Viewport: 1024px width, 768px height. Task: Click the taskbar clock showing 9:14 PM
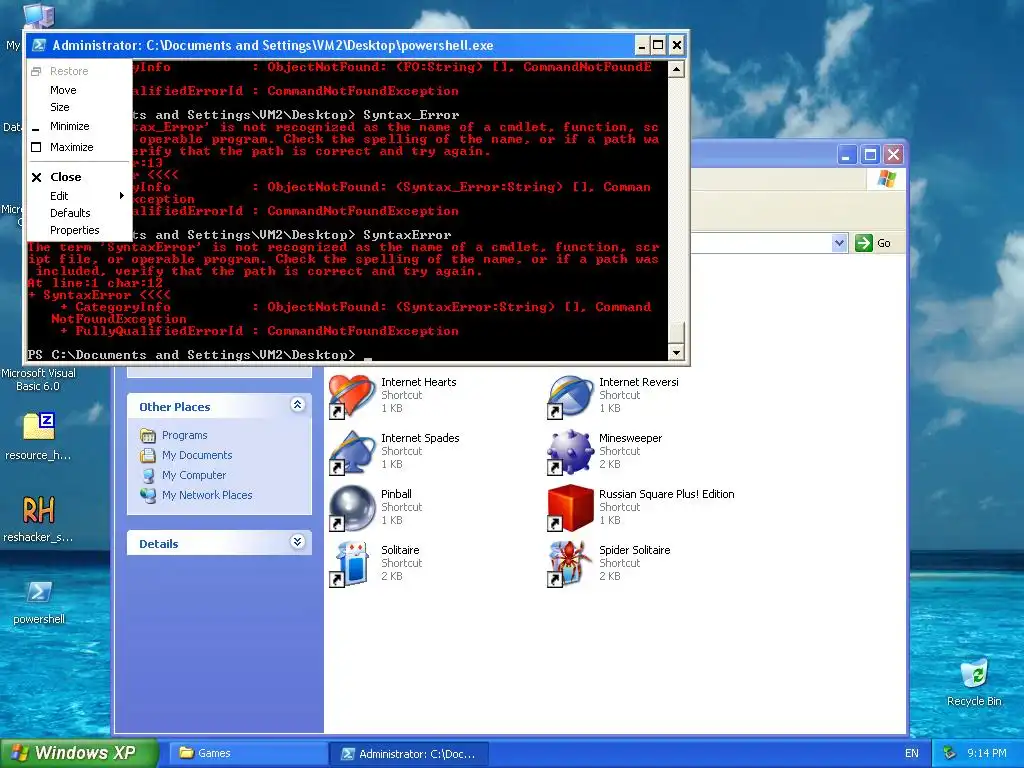pos(987,753)
